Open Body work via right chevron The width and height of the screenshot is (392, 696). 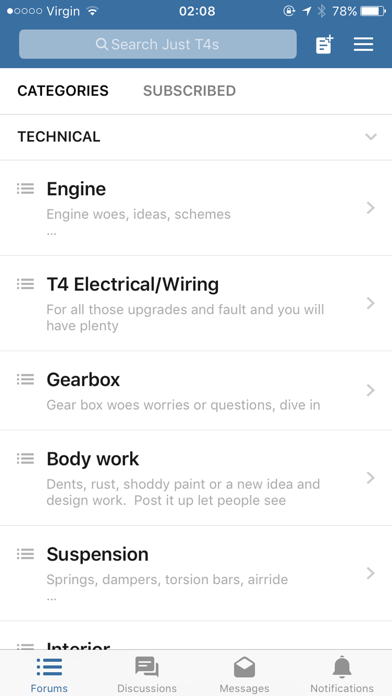click(x=371, y=478)
